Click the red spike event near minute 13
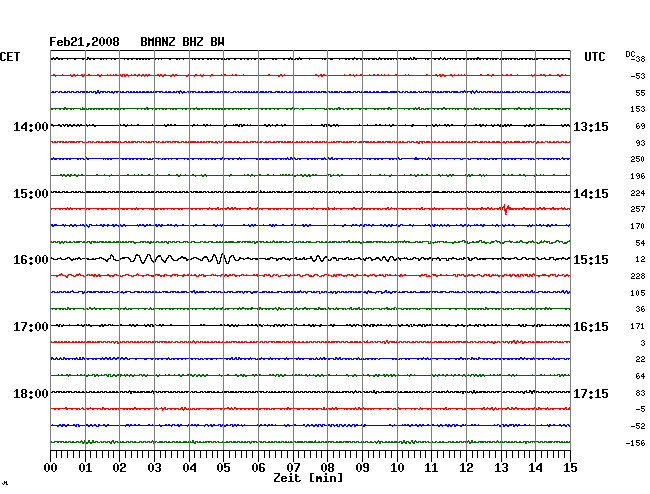This screenshot has height=494, width=650. point(506,209)
